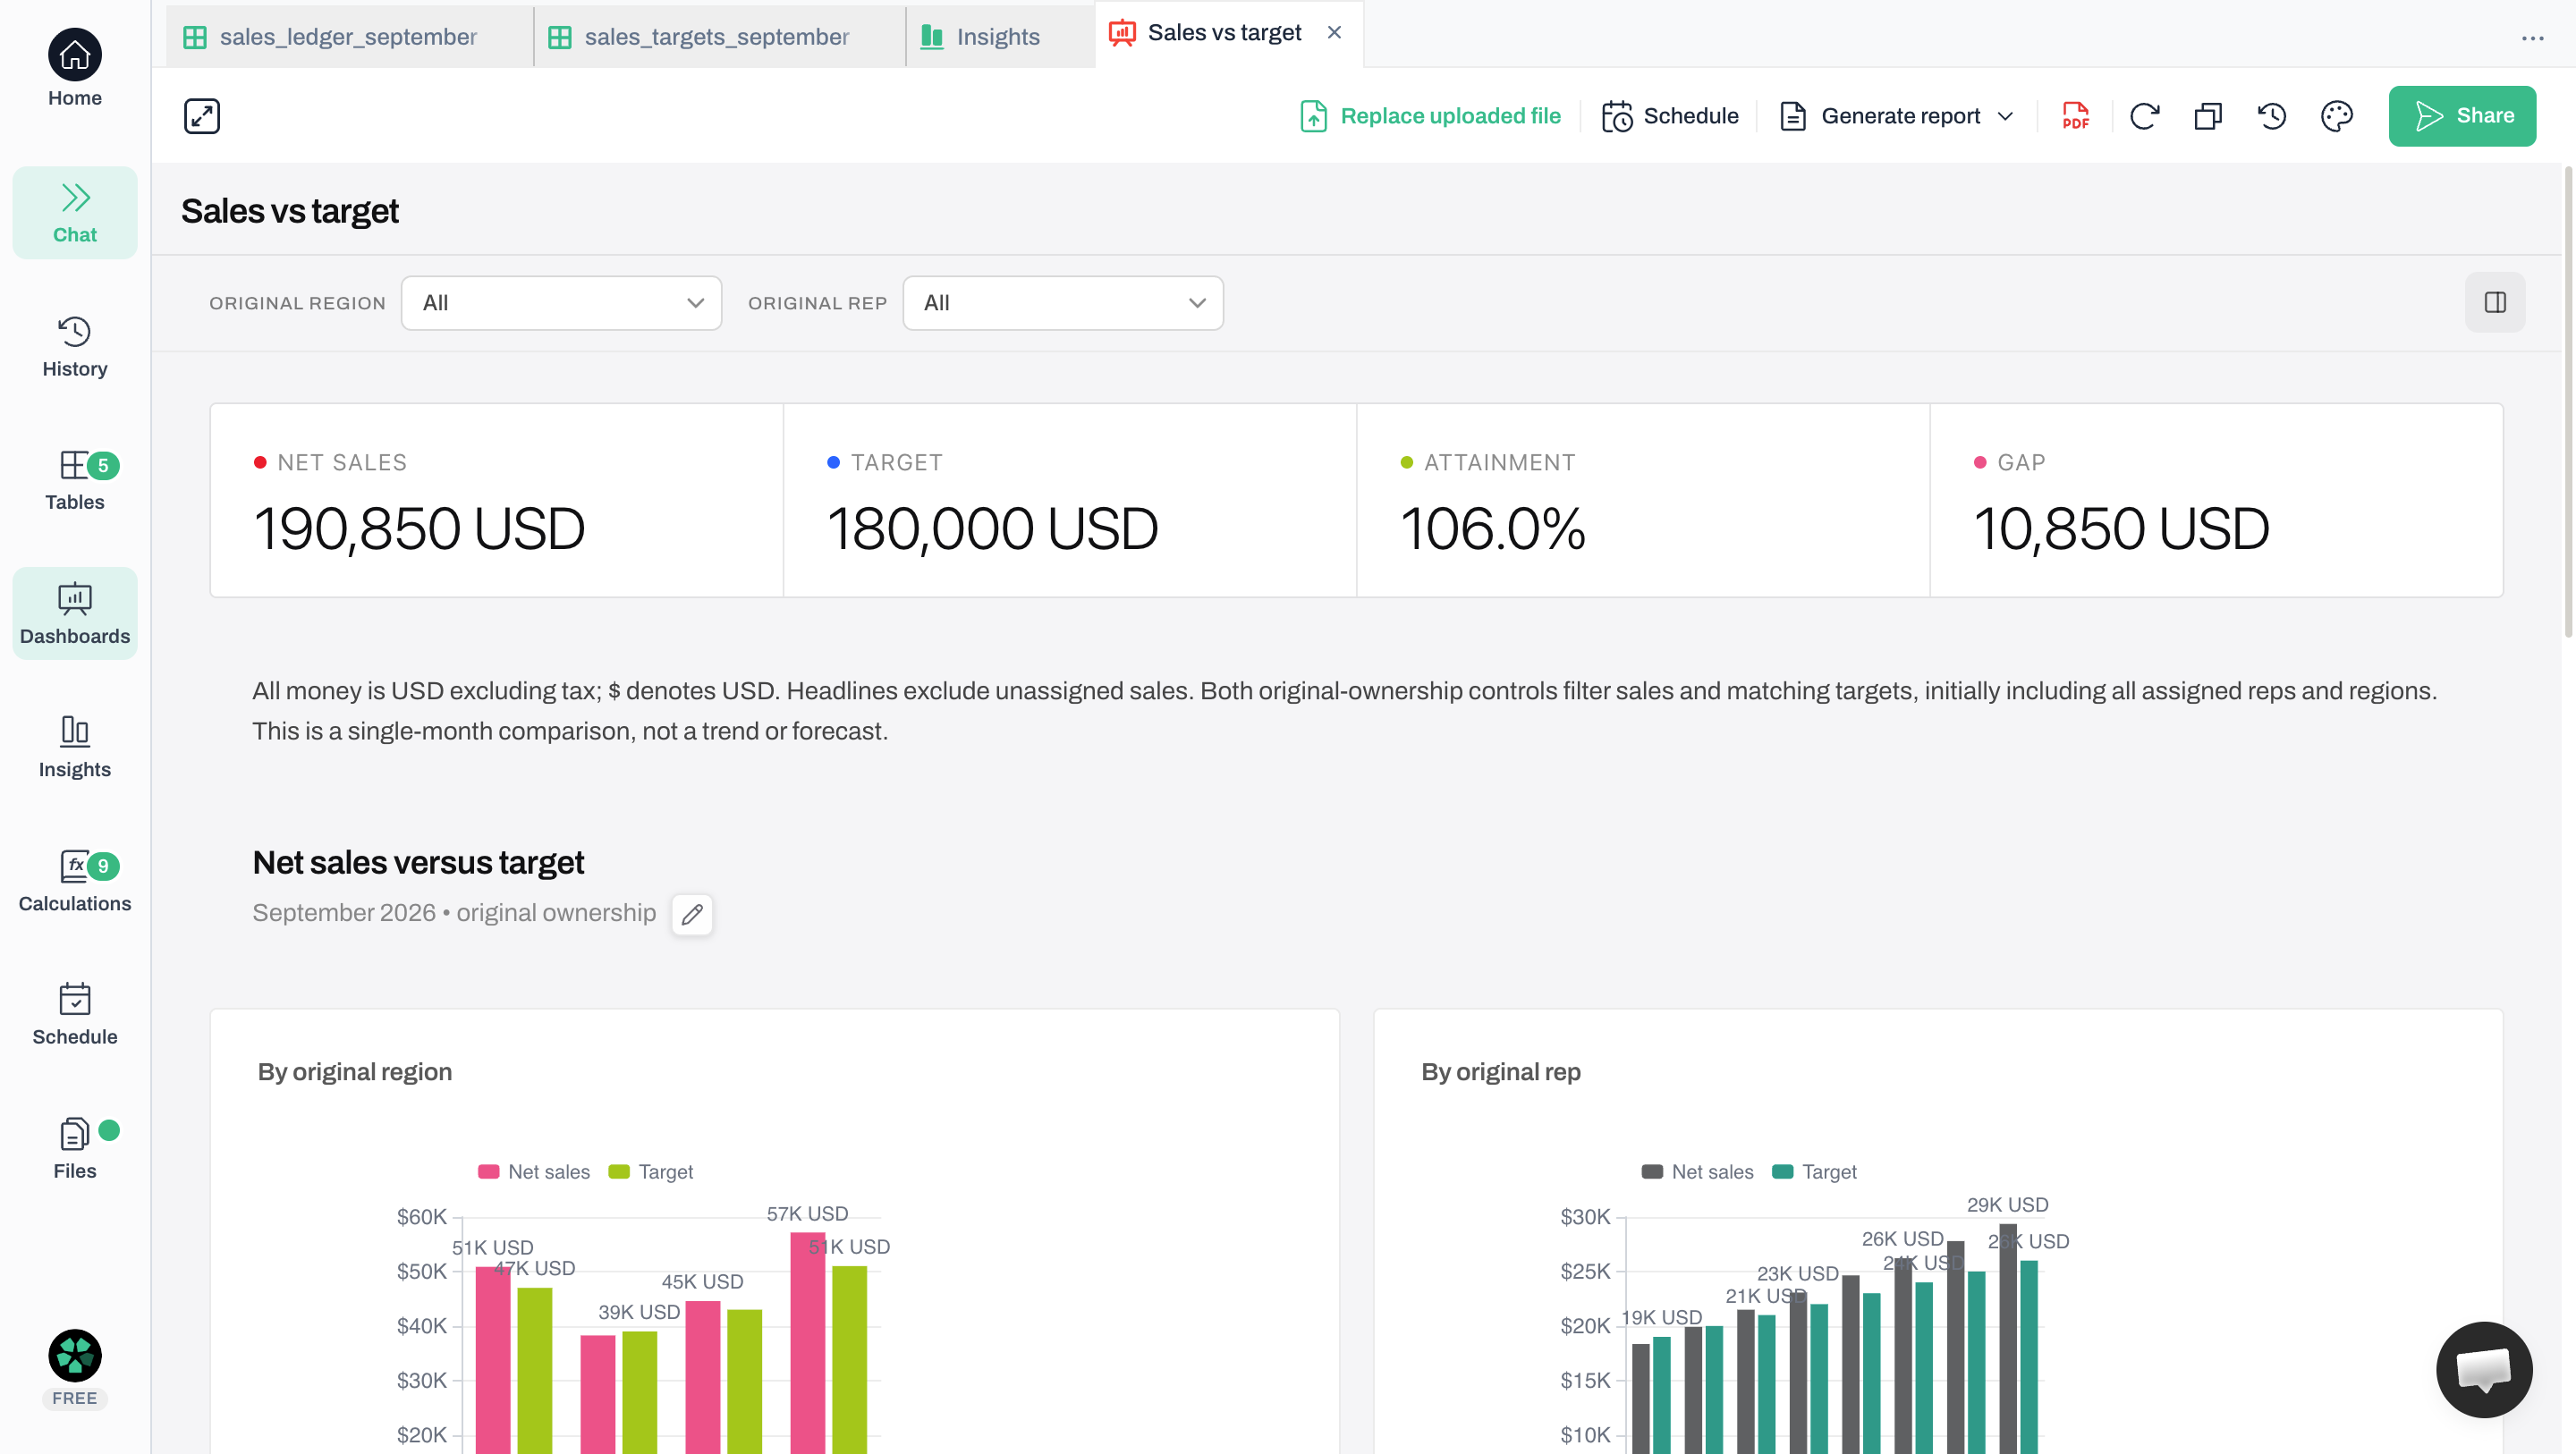The image size is (2576, 1454).
Task: Toggle Target legend in rep chart
Action: [1814, 1172]
